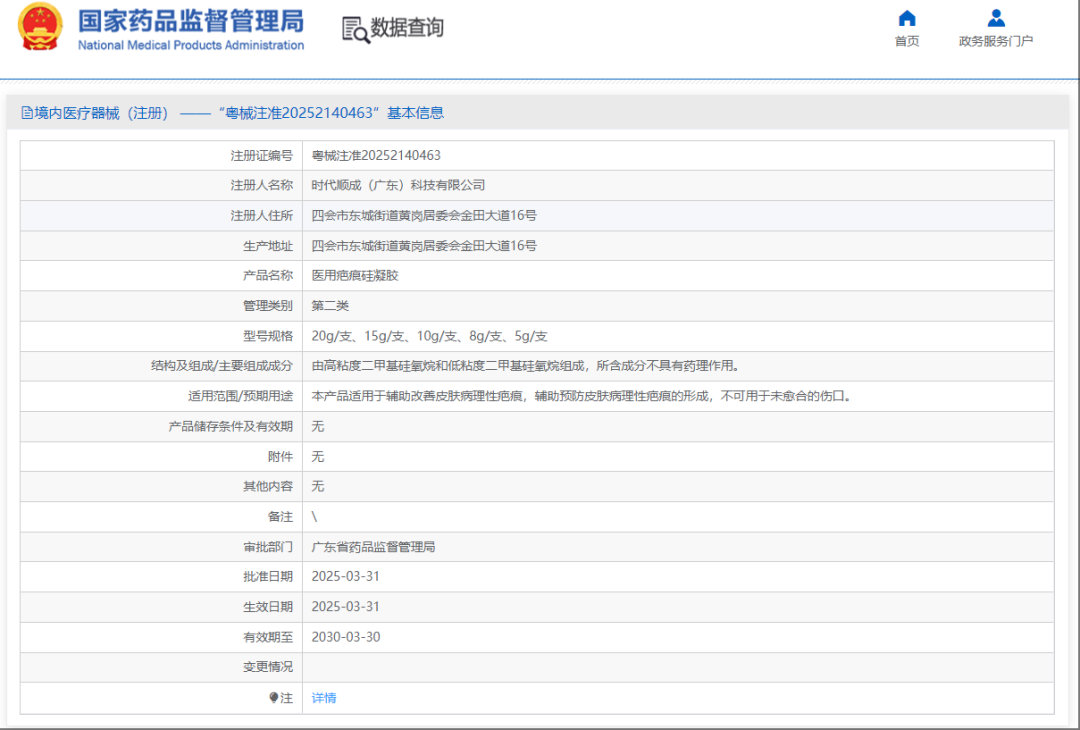Select registration number 粤械注准20252140463 value
Image resolution: width=1080 pixels, height=730 pixels.
[x=376, y=156]
